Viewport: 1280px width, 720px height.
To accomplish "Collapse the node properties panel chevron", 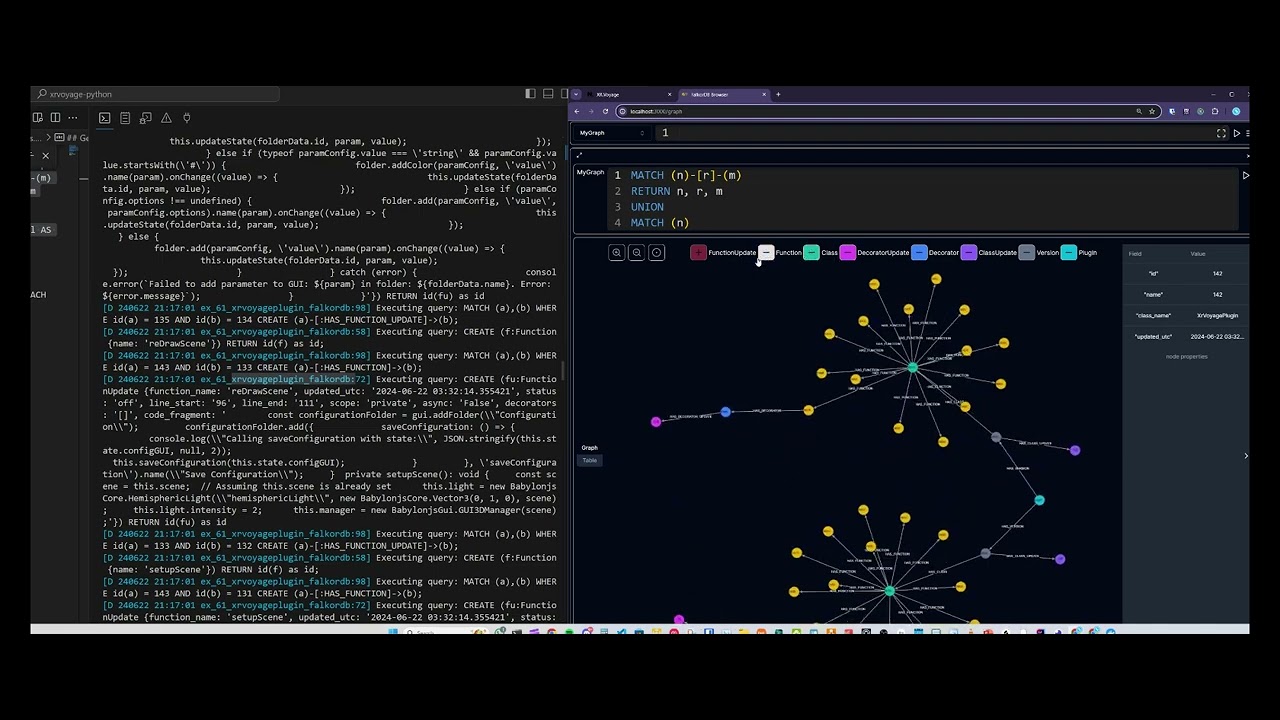I will (x=1245, y=456).
